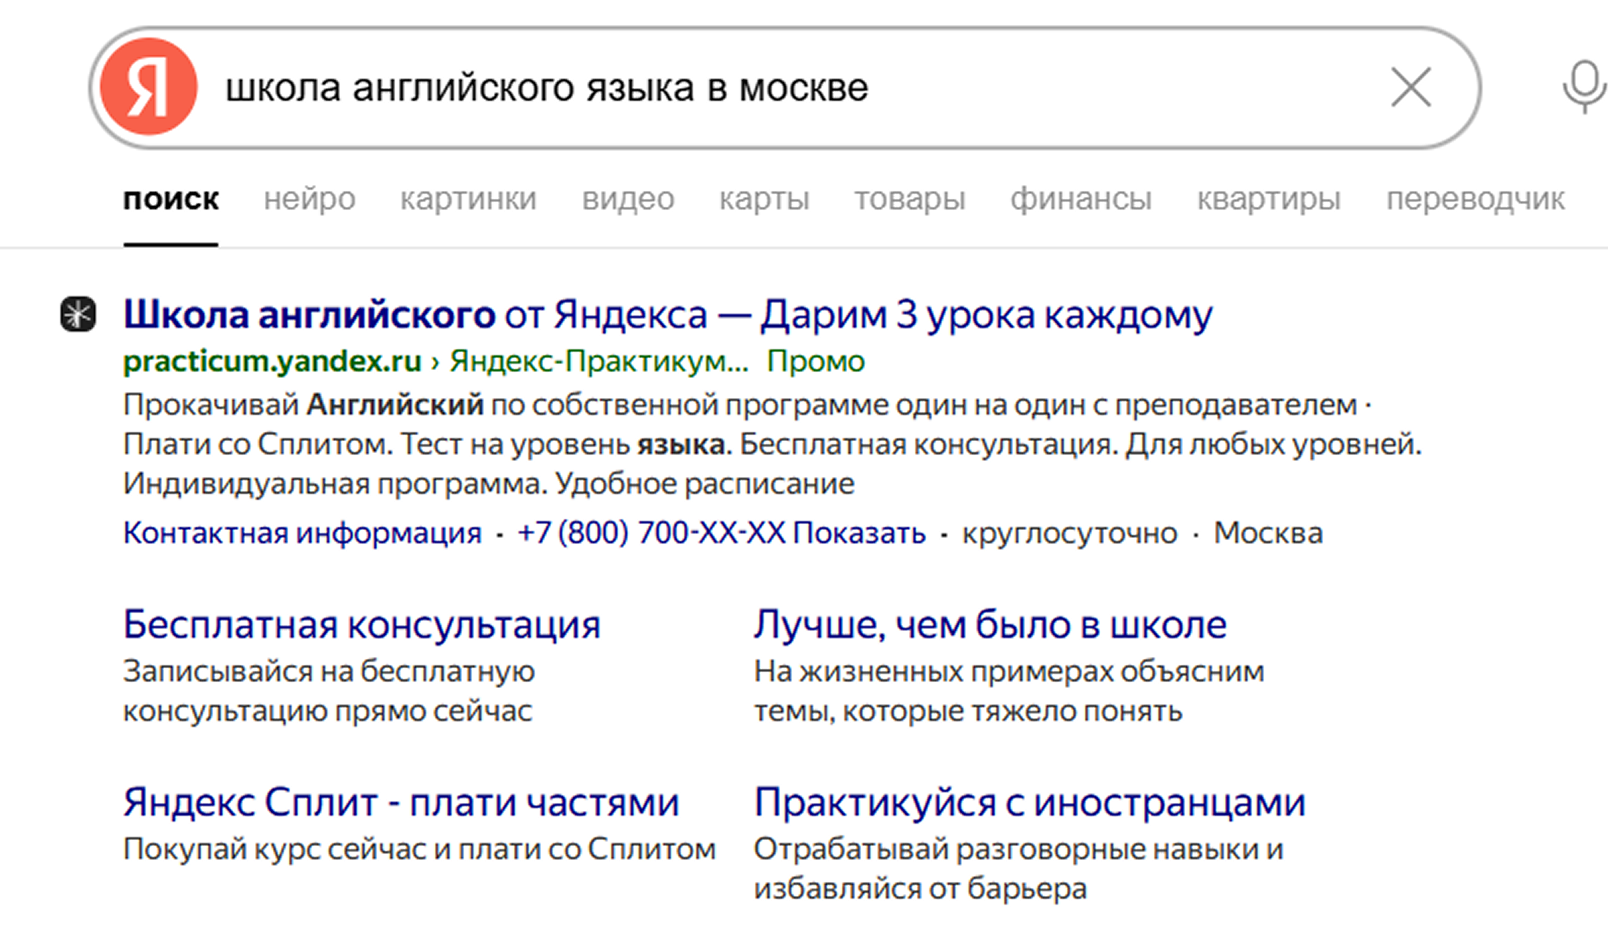Click the ad badge icon next to the result

tap(75, 314)
